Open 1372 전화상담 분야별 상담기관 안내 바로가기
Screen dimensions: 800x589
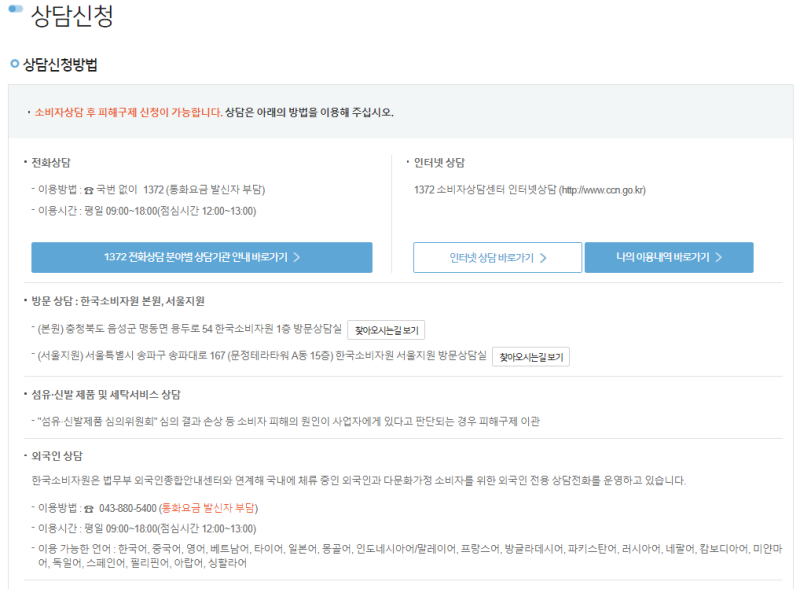(202, 257)
